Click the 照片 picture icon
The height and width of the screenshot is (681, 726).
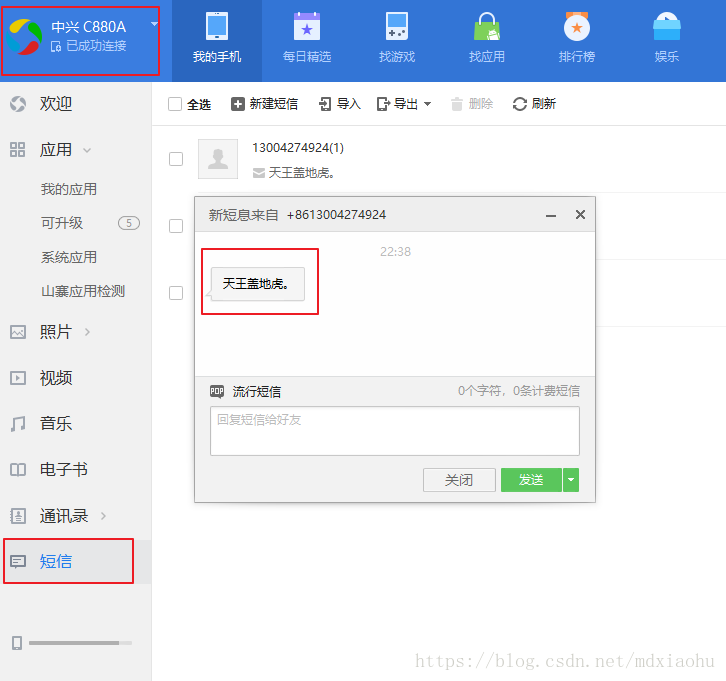click(18, 332)
